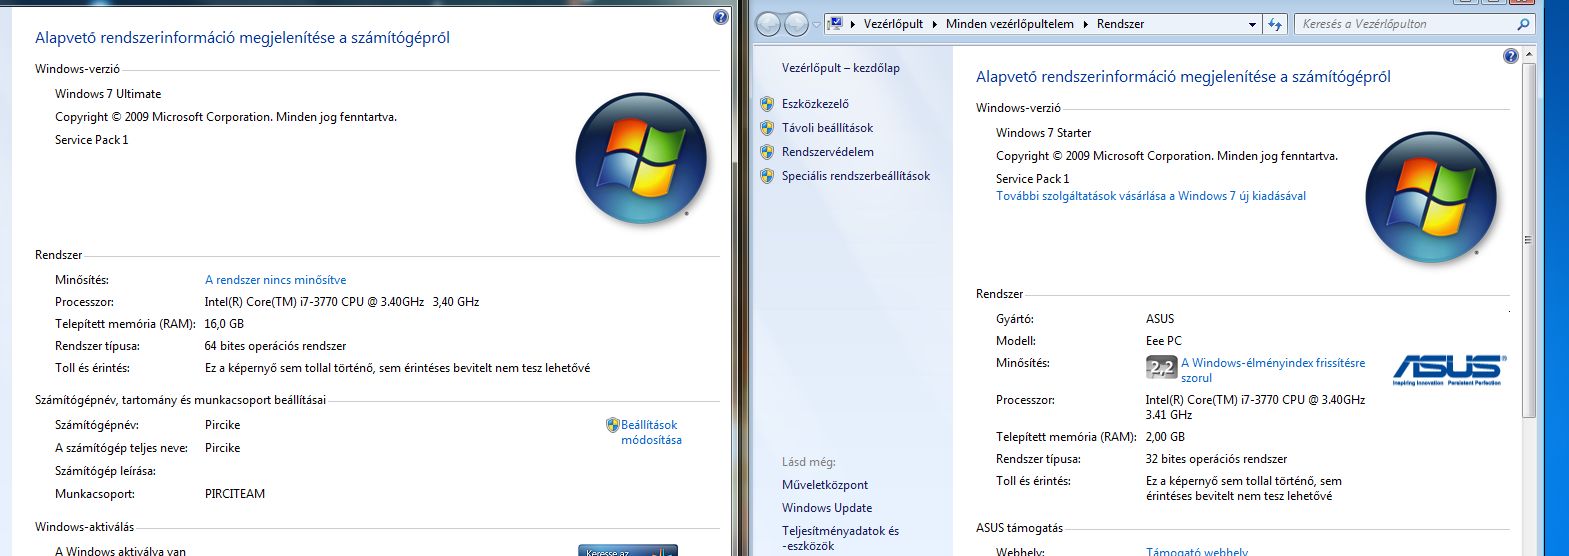Screen dimensions: 1569x556
Task: Expand the breadcrumb arrow before Vezérlőpult
Action: click(x=852, y=24)
